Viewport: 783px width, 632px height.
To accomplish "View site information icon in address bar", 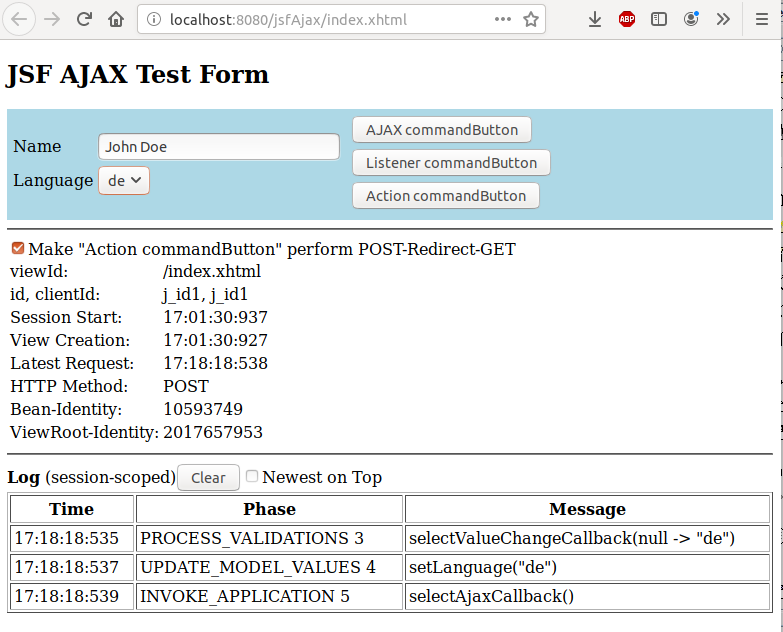I will click(153, 19).
